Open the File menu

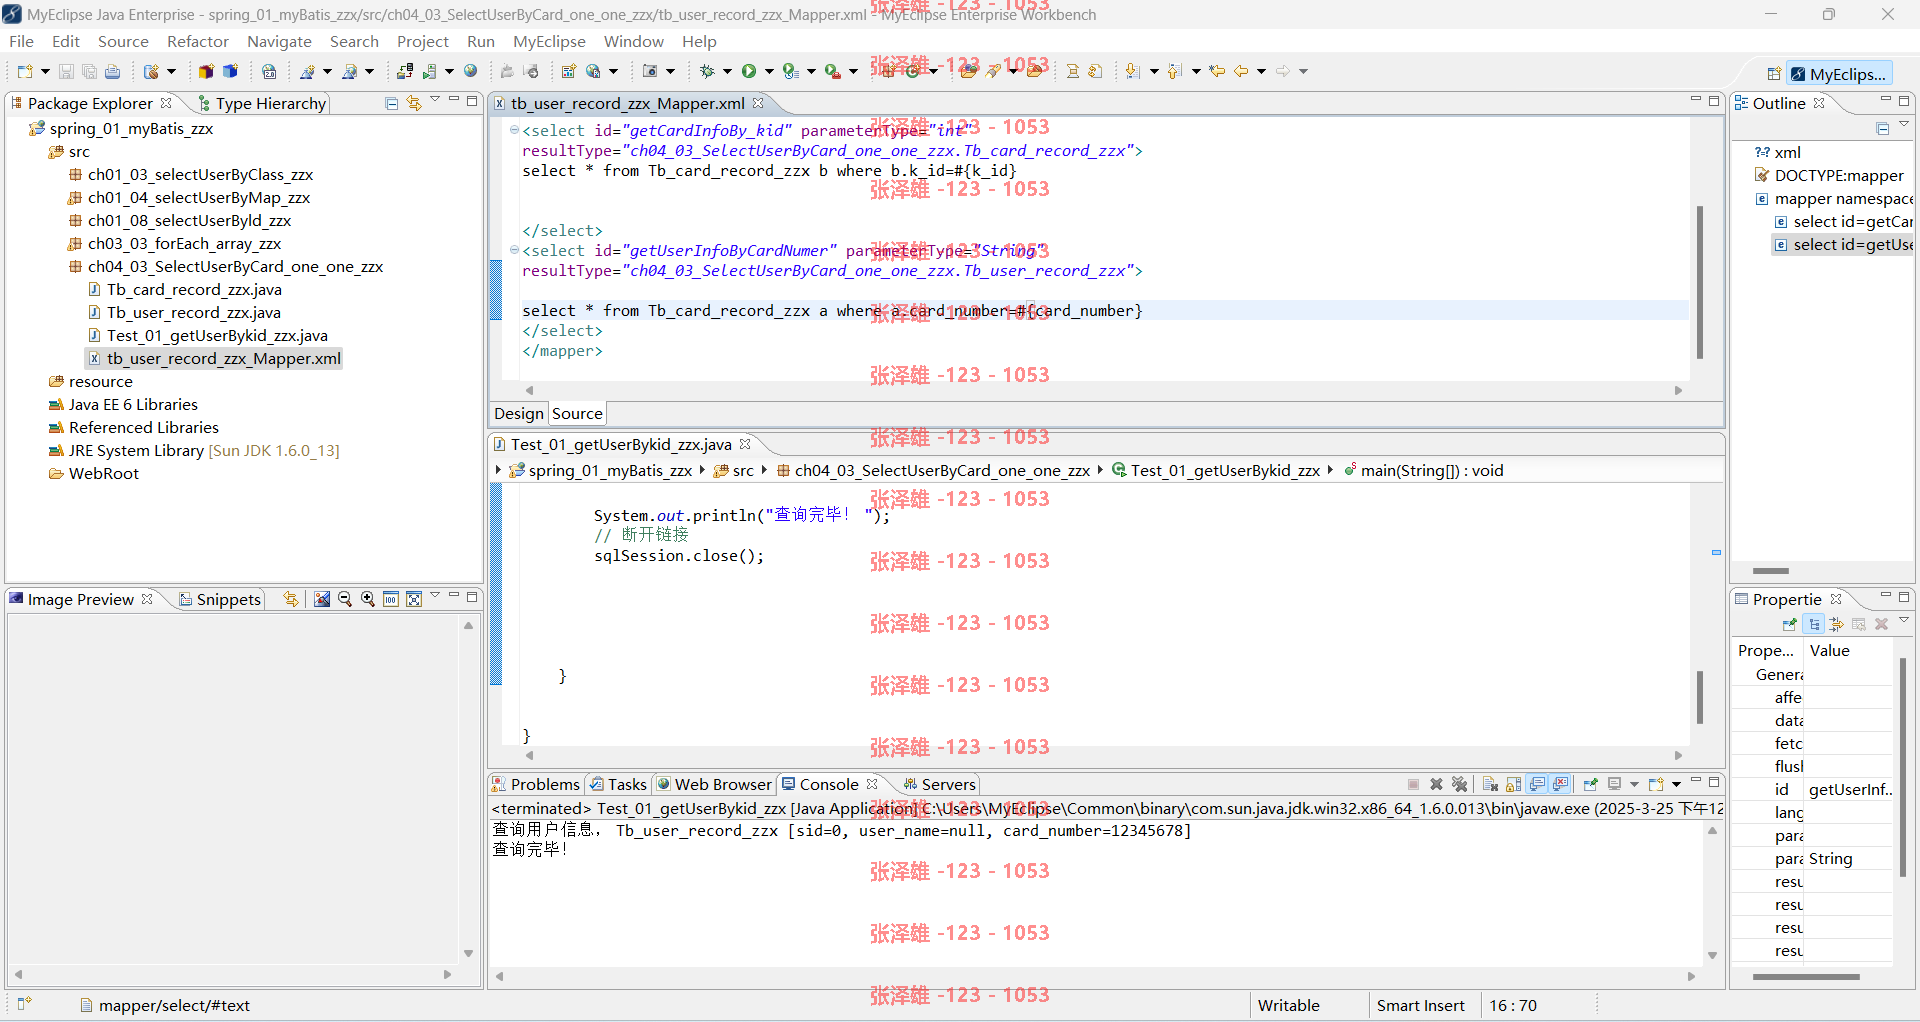click(21, 41)
